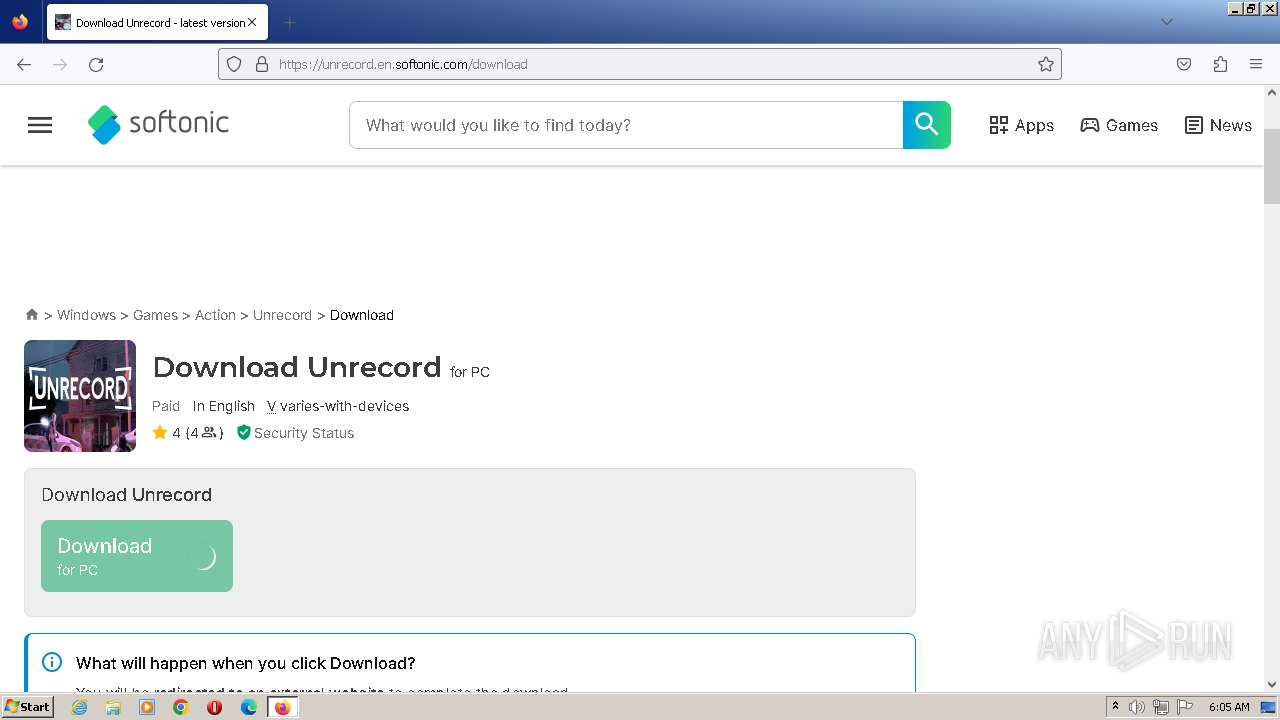Save page to Pocket
The height and width of the screenshot is (720, 1280).
click(x=1184, y=64)
